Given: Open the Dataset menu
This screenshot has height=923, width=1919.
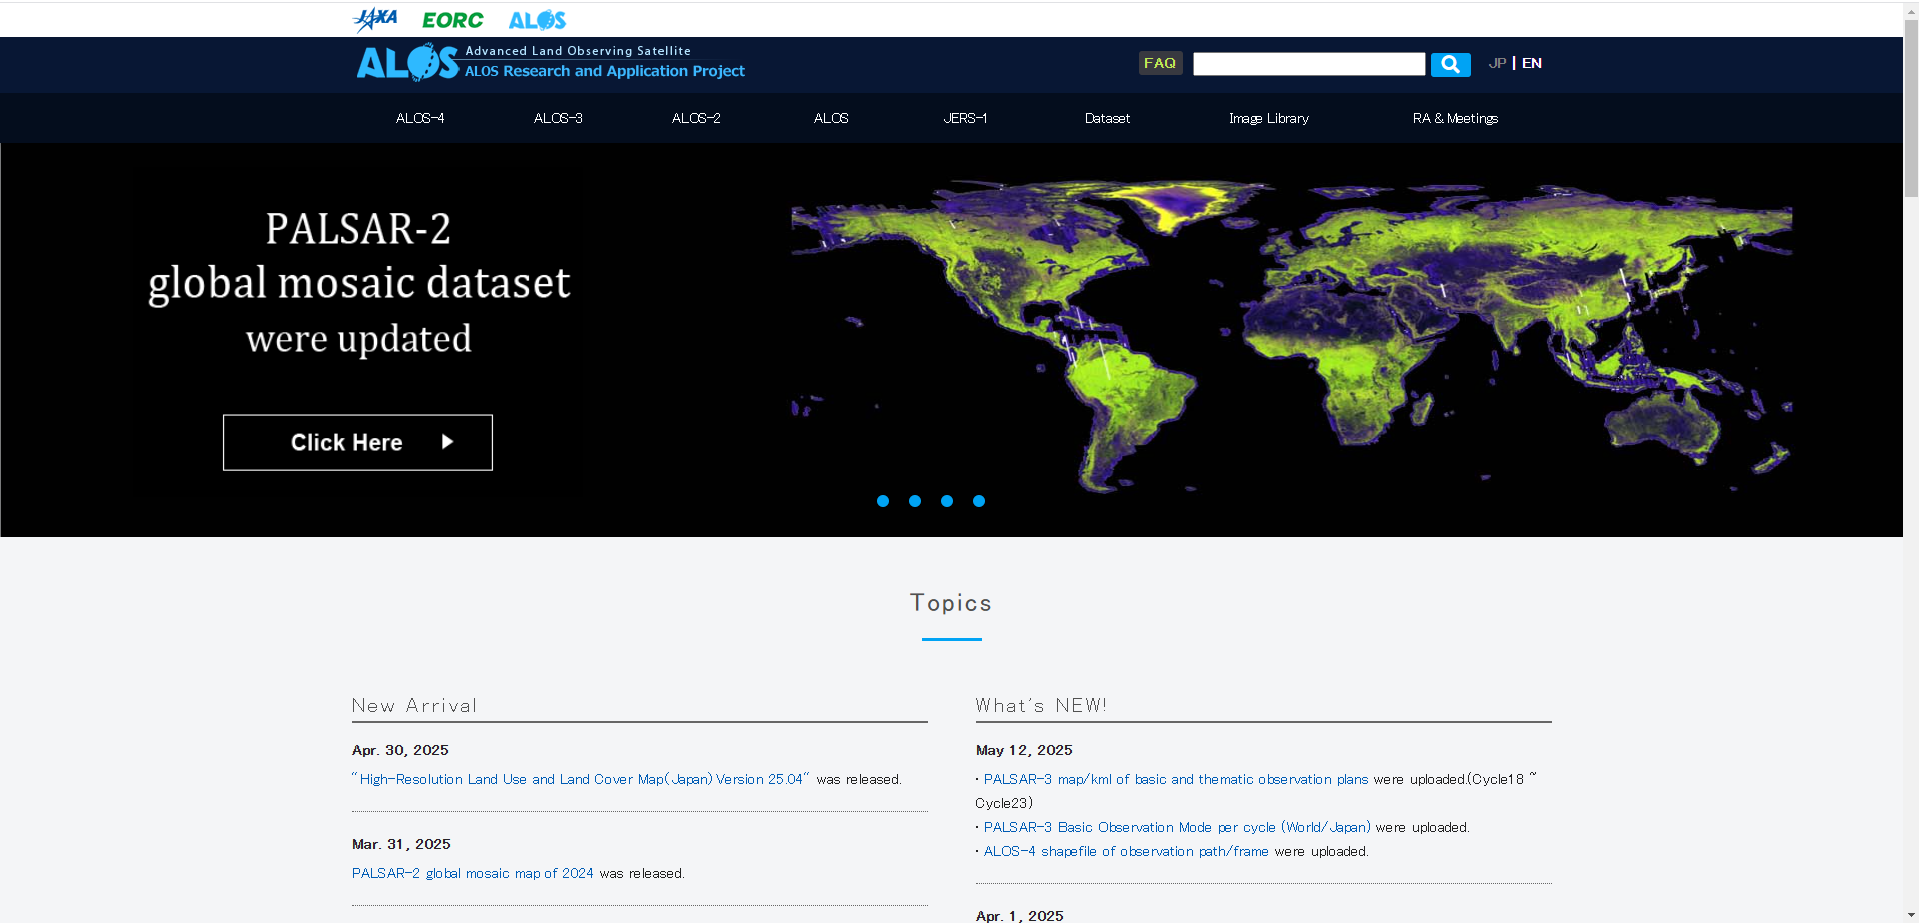Looking at the screenshot, I should [x=1107, y=118].
